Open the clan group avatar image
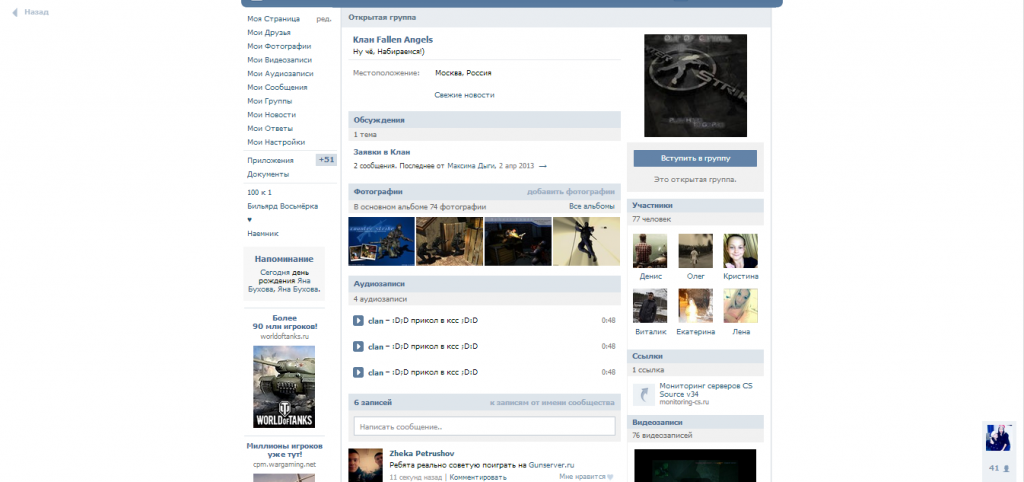The width and height of the screenshot is (1024, 482). pos(694,85)
